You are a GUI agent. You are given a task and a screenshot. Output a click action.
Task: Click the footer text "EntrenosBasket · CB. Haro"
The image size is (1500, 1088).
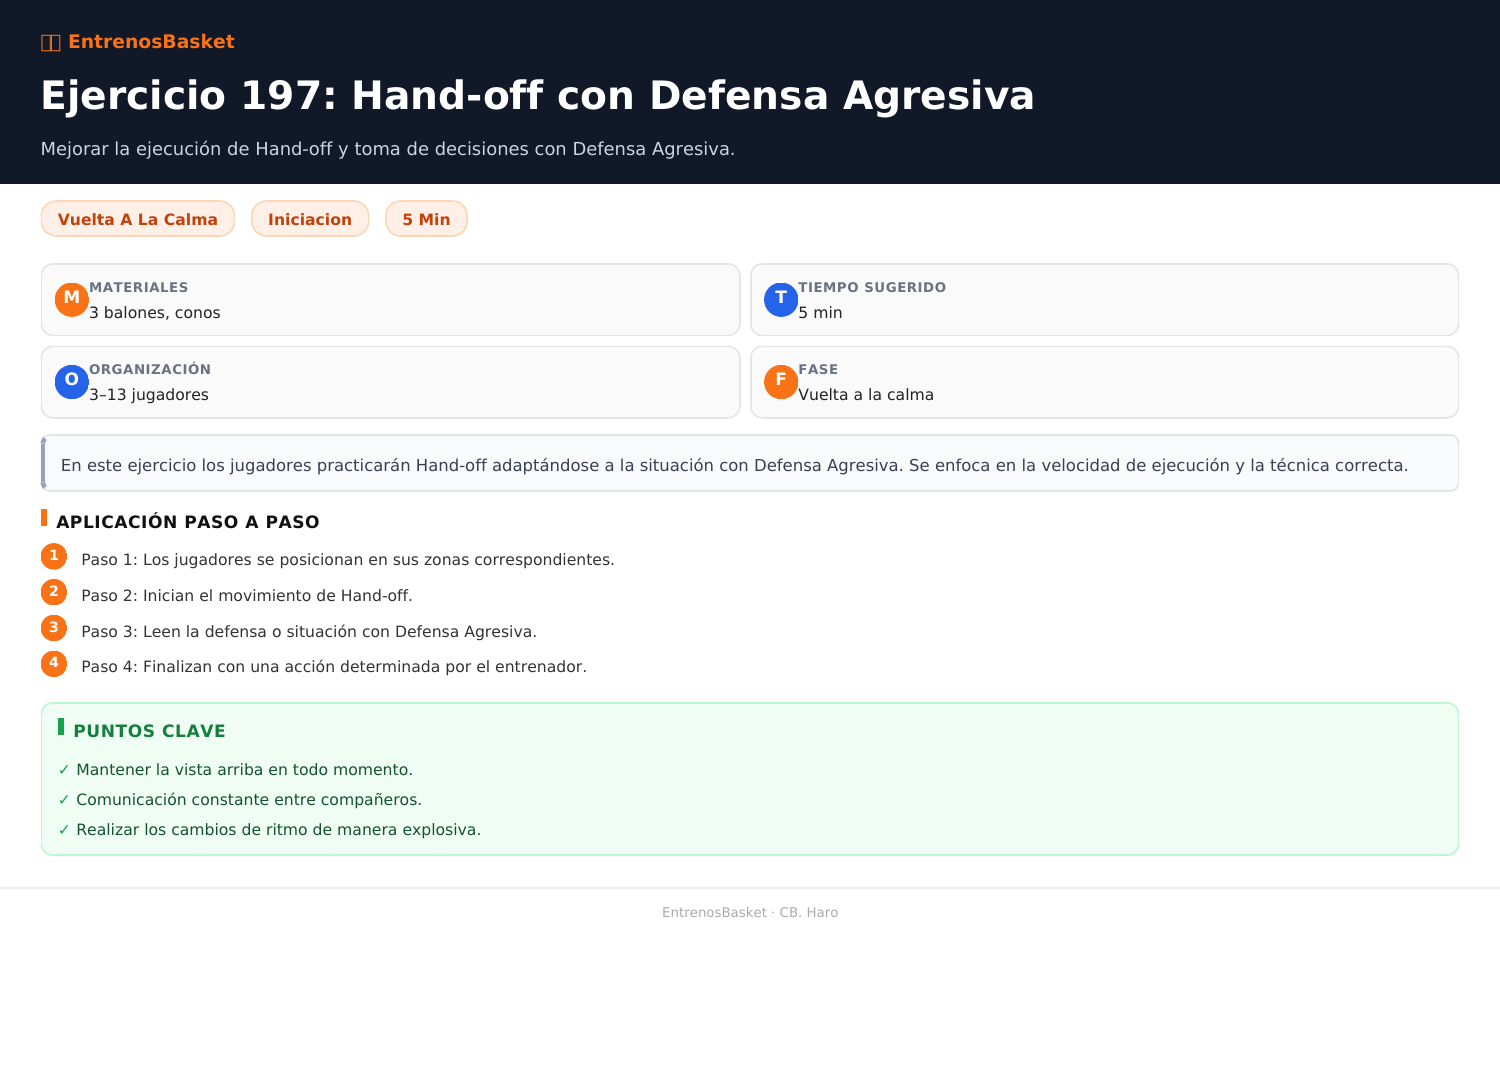click(750, 913)
